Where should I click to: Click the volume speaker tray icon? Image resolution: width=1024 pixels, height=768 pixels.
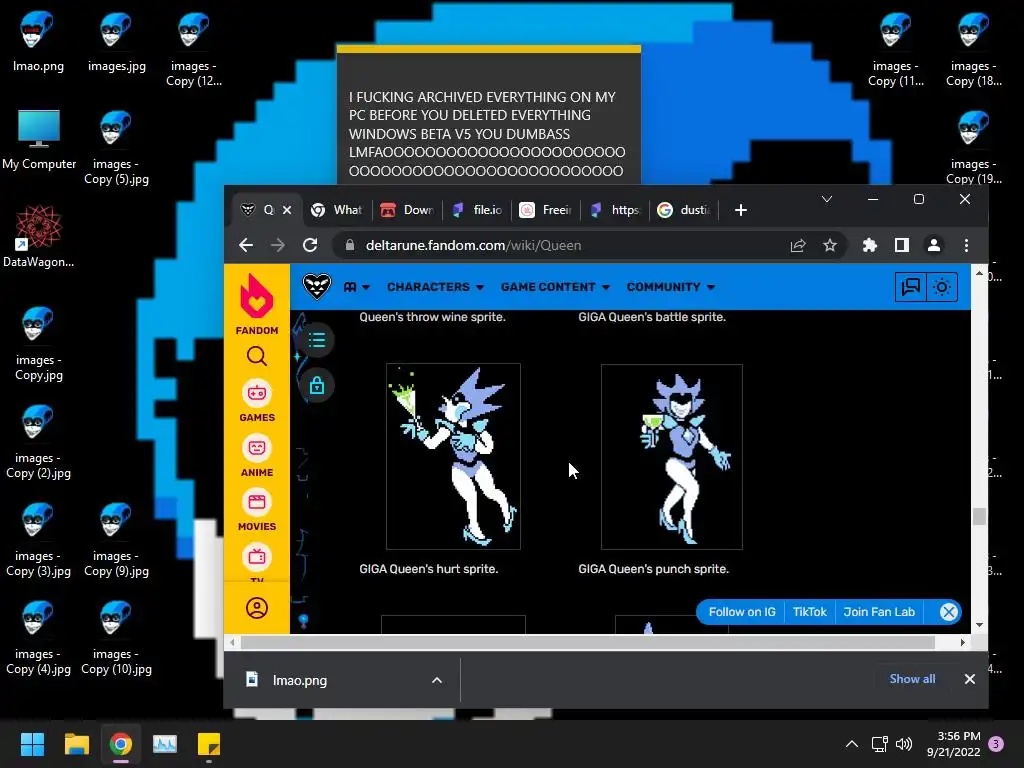(904, 744)
